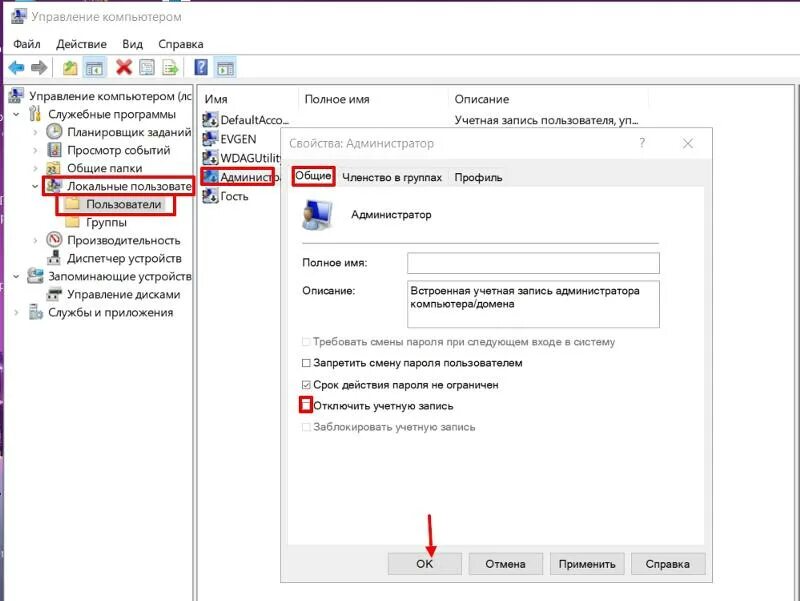
Task: Toggle Отключить учетную запись checkbox
Action: (x=306, y=406)
